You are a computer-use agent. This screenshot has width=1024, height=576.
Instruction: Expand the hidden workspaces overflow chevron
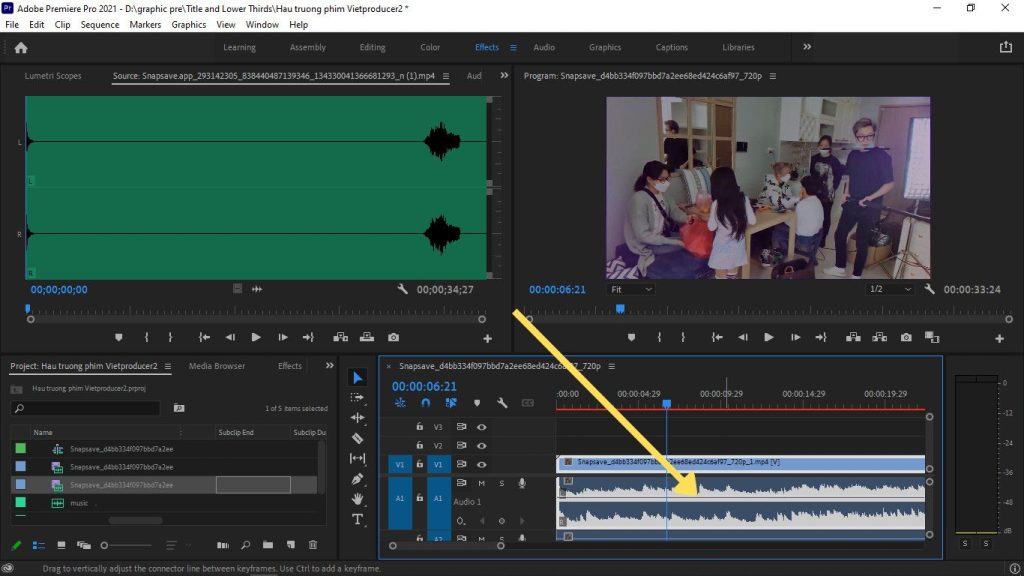(807, 47)
